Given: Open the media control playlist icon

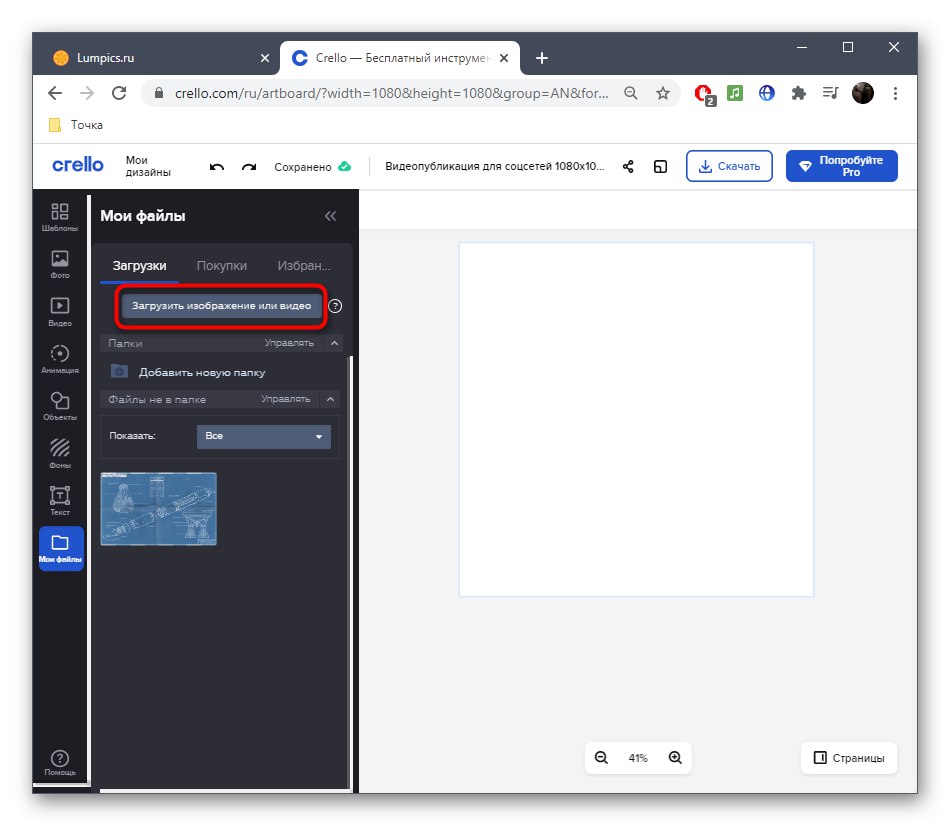Looking at the screenshot, I should click(x=831, y=93).
